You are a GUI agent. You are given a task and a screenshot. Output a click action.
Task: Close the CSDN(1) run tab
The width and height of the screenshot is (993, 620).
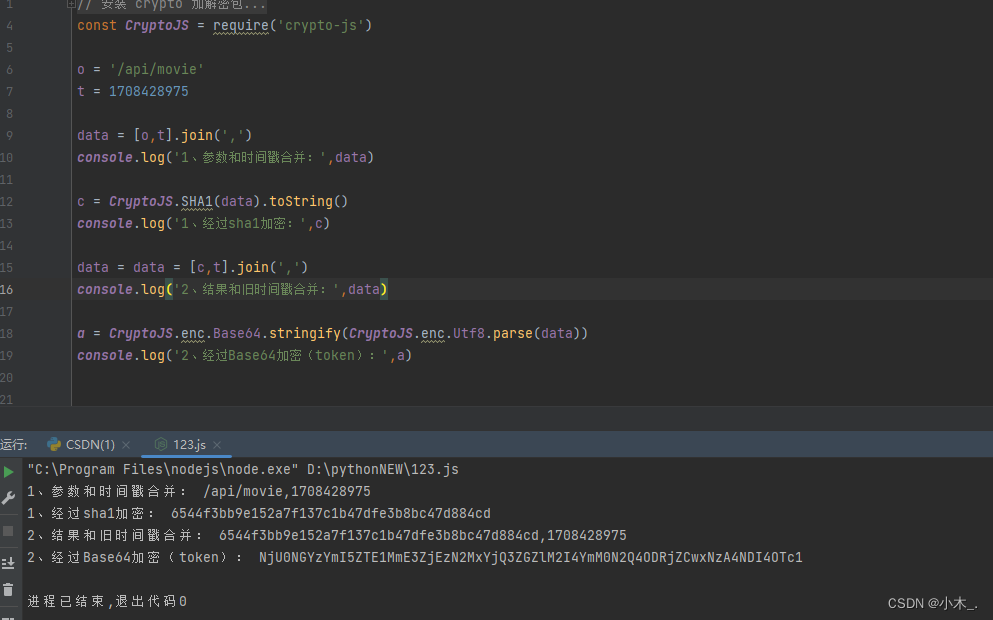pyautogui.click(x=126, y=443)
